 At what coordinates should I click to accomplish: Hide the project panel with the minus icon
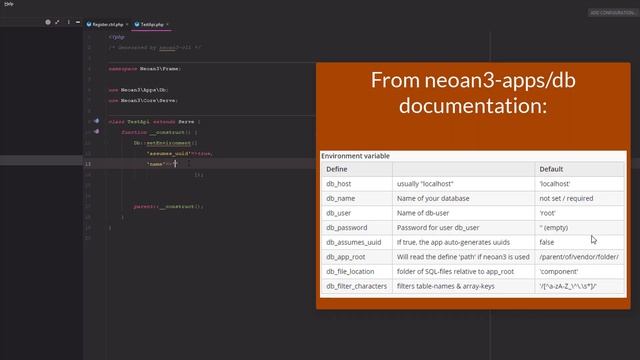coord(78,22)
